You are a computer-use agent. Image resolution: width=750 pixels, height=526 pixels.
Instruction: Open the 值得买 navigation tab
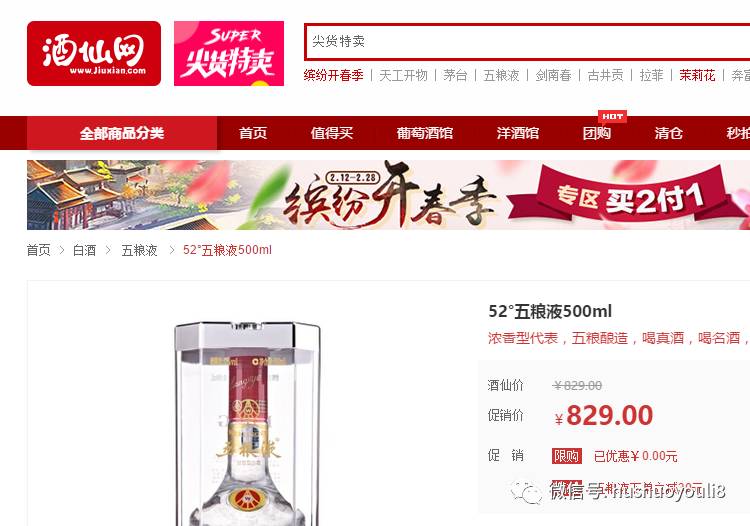tap(331, 133)
